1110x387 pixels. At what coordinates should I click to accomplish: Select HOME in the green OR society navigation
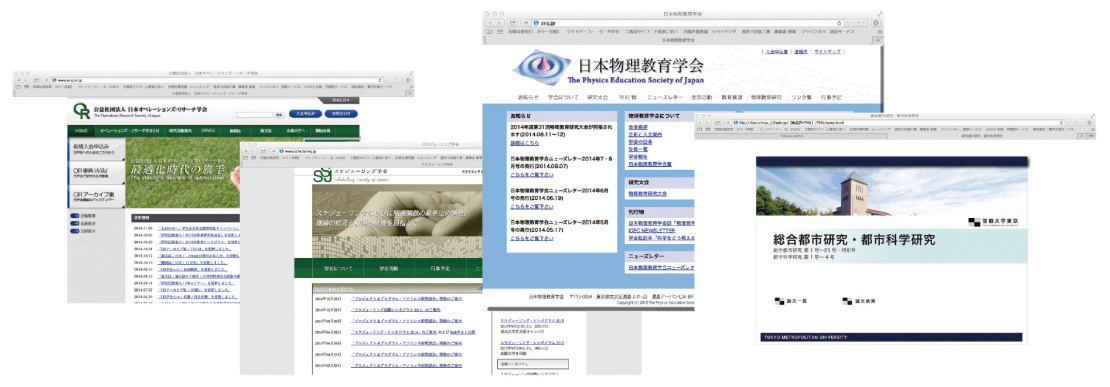(82, 131)
